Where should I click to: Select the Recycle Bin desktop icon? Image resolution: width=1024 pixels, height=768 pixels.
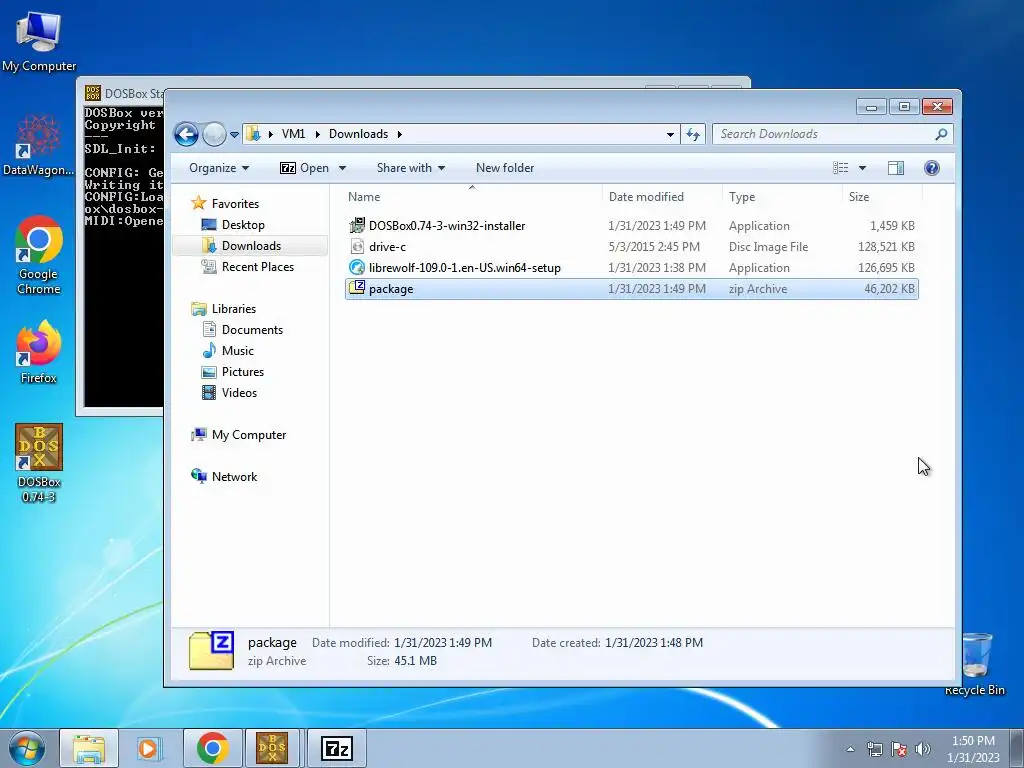click(975, 664)
